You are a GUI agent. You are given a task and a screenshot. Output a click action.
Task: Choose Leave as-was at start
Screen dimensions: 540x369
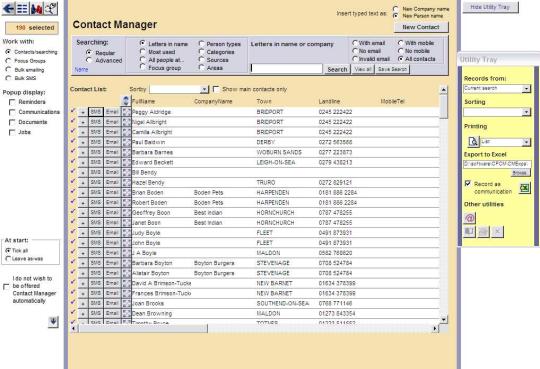point(8,259)
